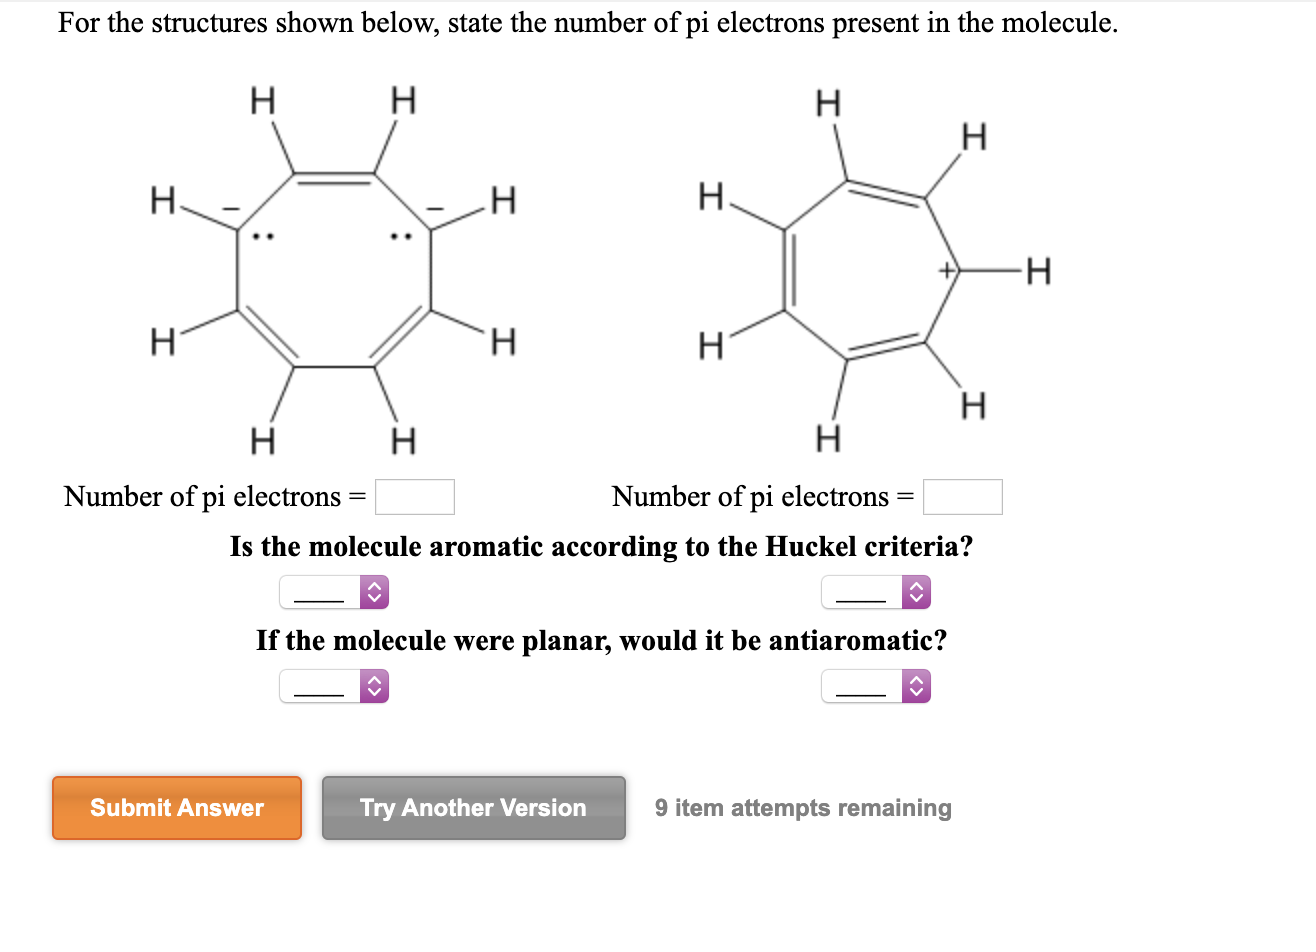Viewport: 1316px width, 952px height.
Task: Expand the Huckel aromatic selector for the right molecule
Action: [876, 592]
